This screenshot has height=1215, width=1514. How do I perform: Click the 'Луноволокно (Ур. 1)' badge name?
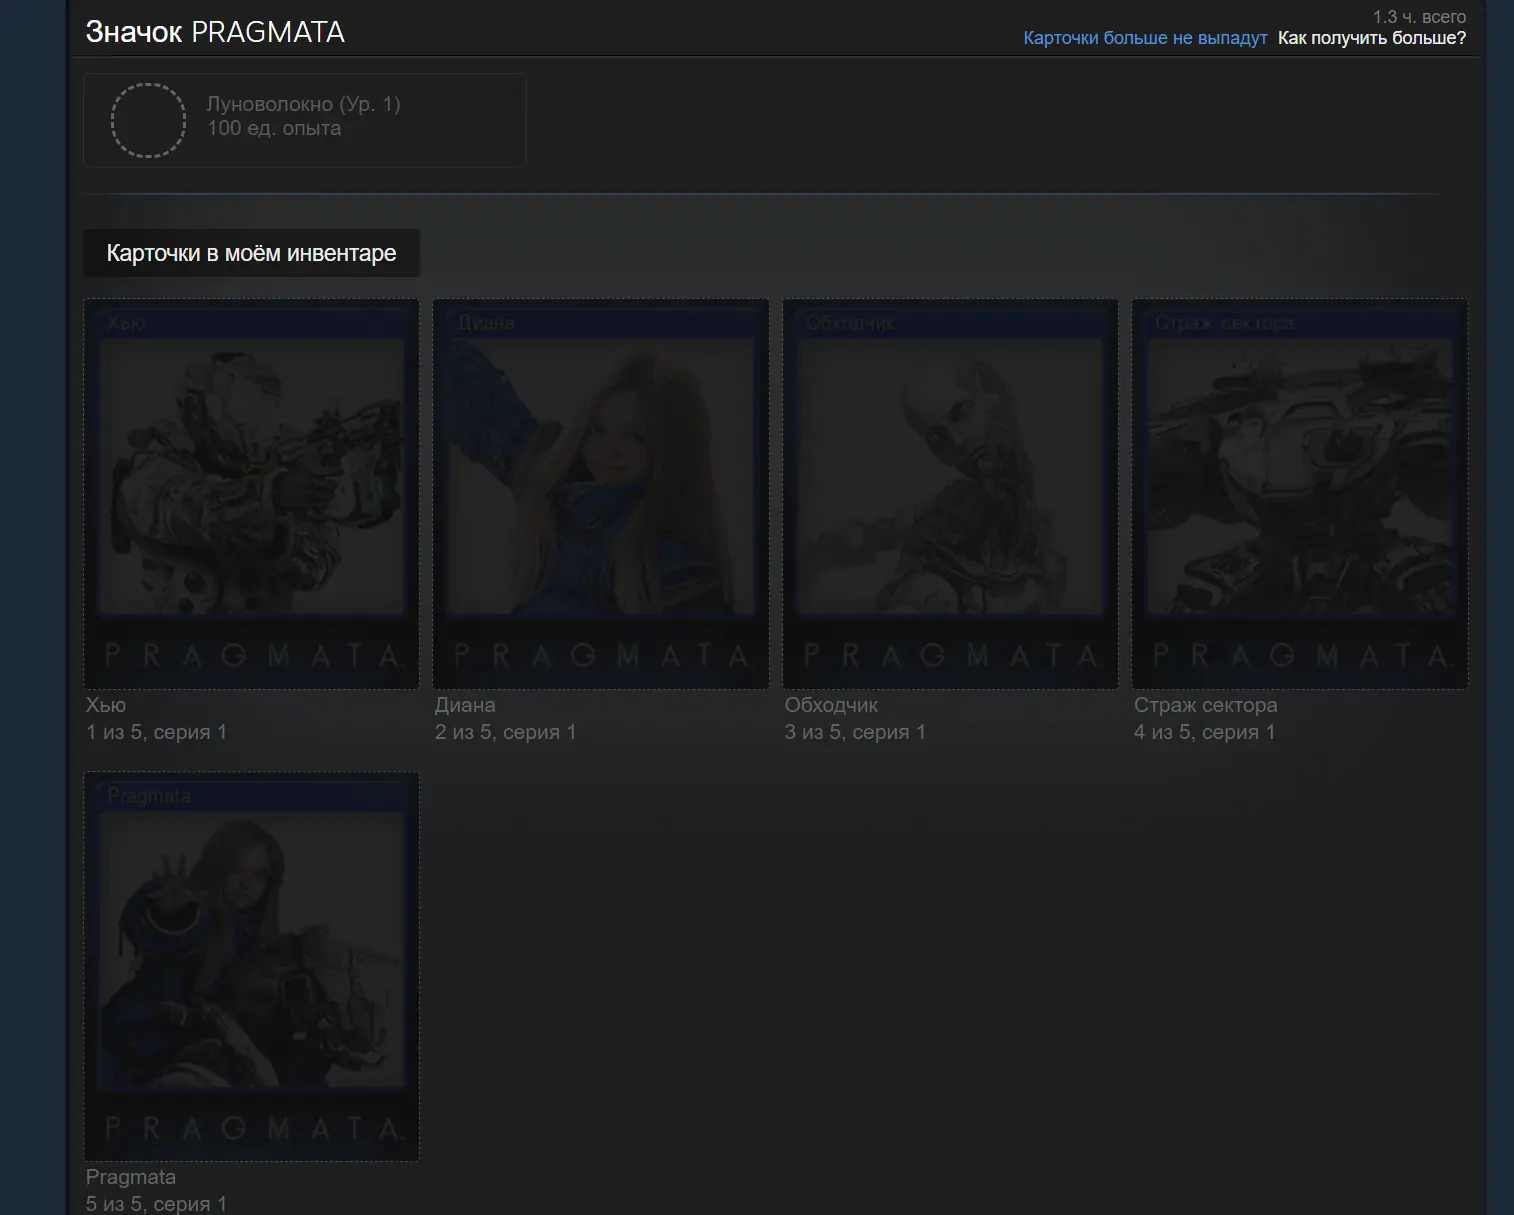click(304, 104)
